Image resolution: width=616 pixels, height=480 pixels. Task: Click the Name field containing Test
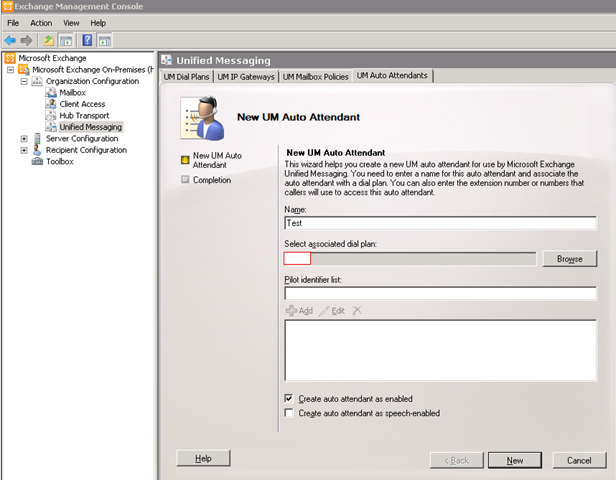pos(440,223)
